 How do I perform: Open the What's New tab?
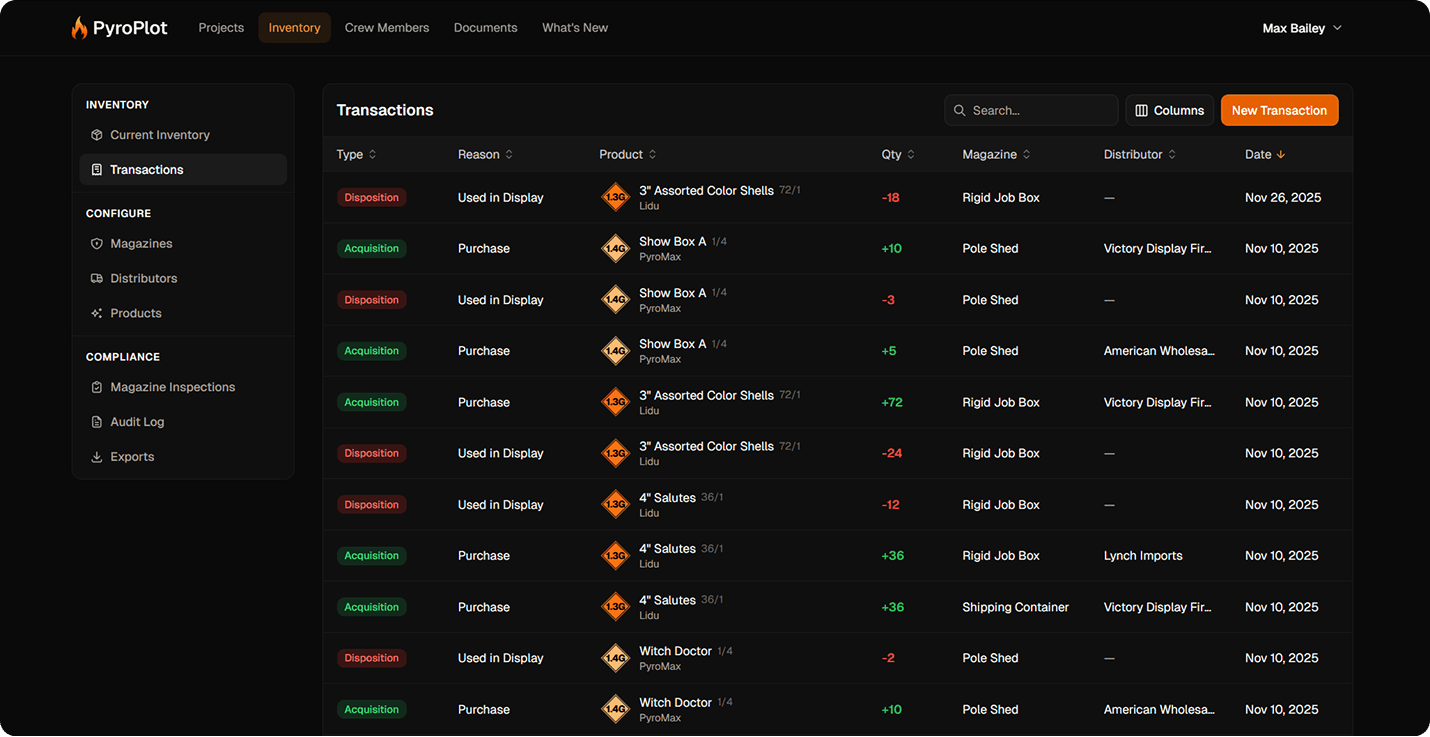click(575, 28)
